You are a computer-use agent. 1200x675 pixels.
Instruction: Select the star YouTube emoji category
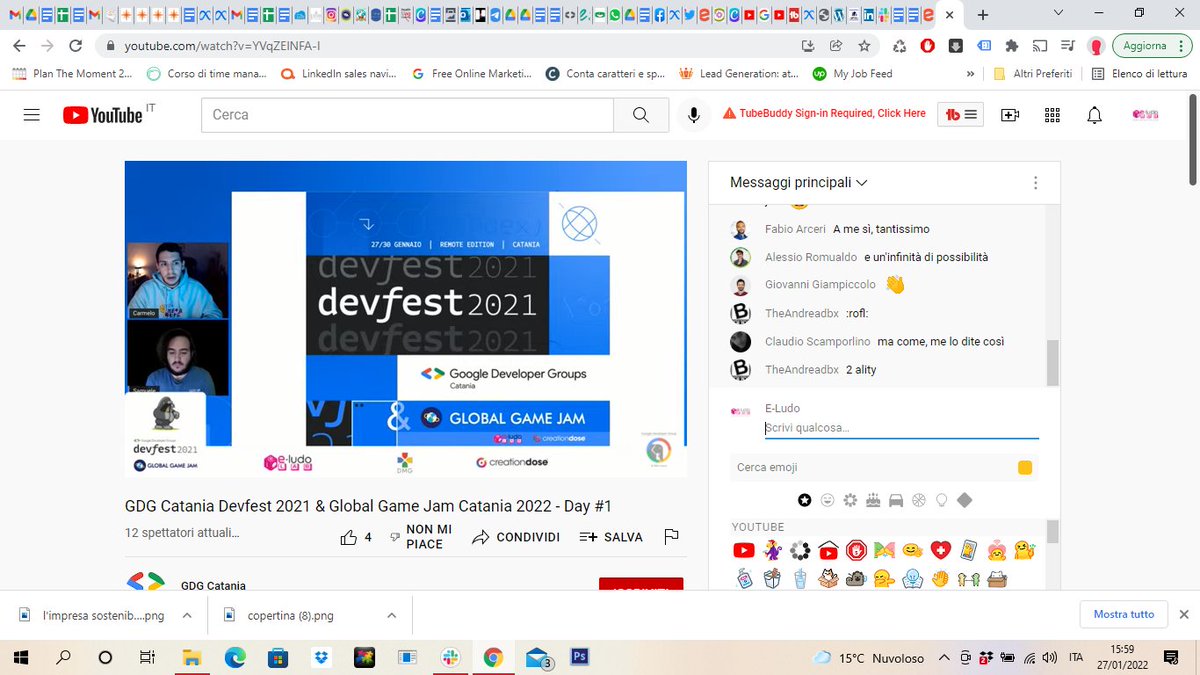pos(804,500)
